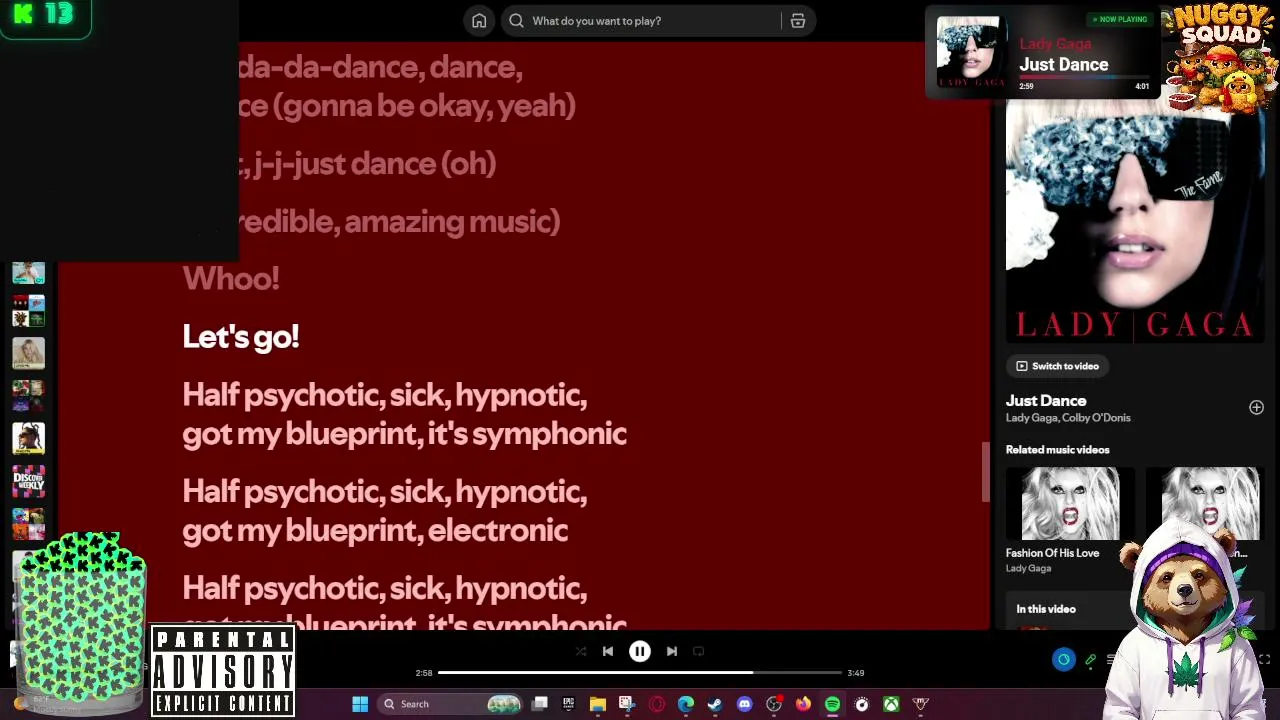This screenshot has height=720, width=1280.
Task: Launch Opera browser from the taskbar
Action: click(x=656, y=704)
